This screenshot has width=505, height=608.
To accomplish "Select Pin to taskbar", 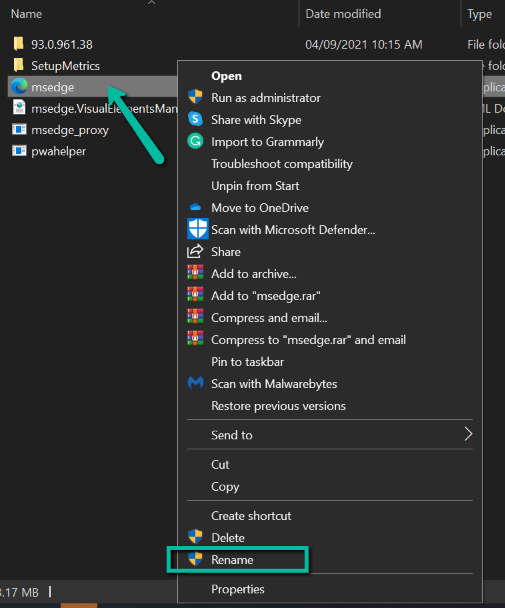I will (247, 362).
